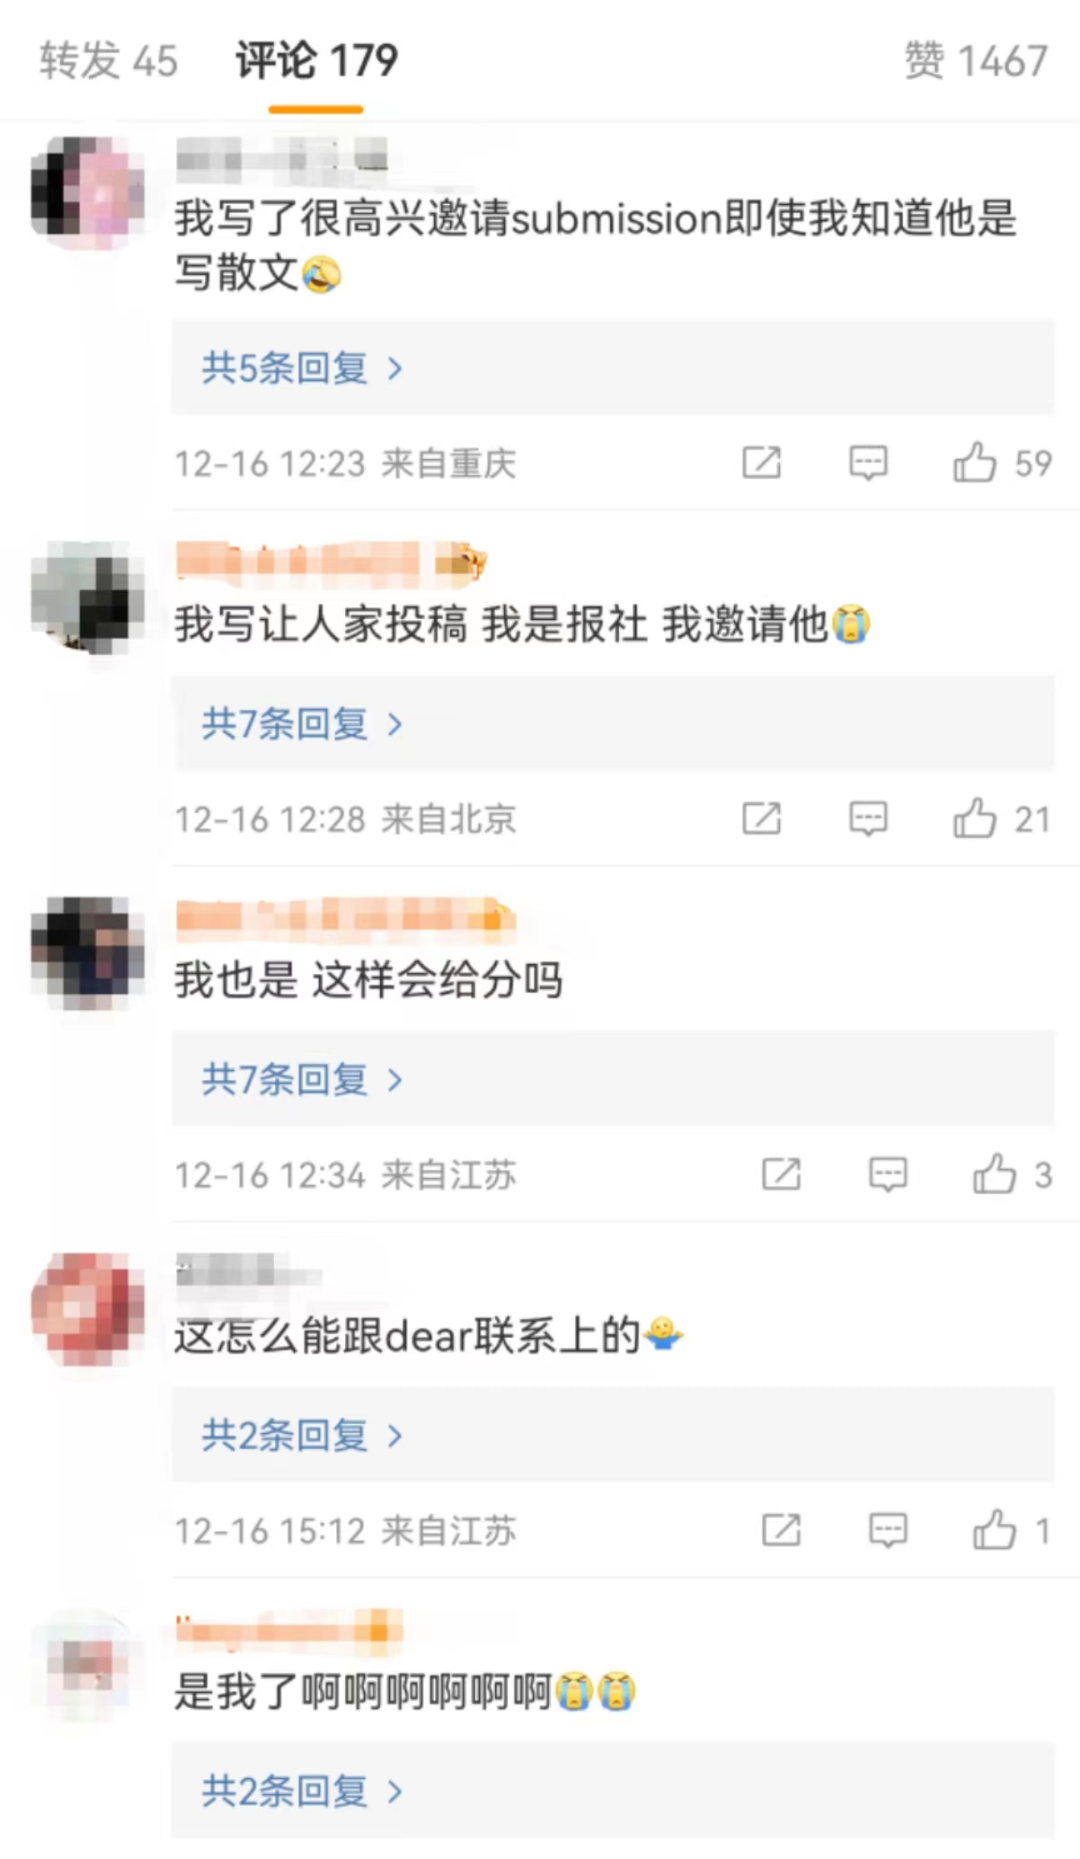Reply to the 12:23 Chongqing comment via bubble icon

868,463
